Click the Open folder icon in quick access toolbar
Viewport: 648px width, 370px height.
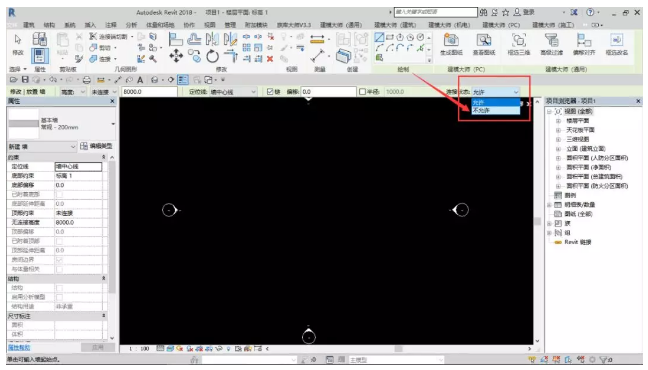tap(14, 79)
